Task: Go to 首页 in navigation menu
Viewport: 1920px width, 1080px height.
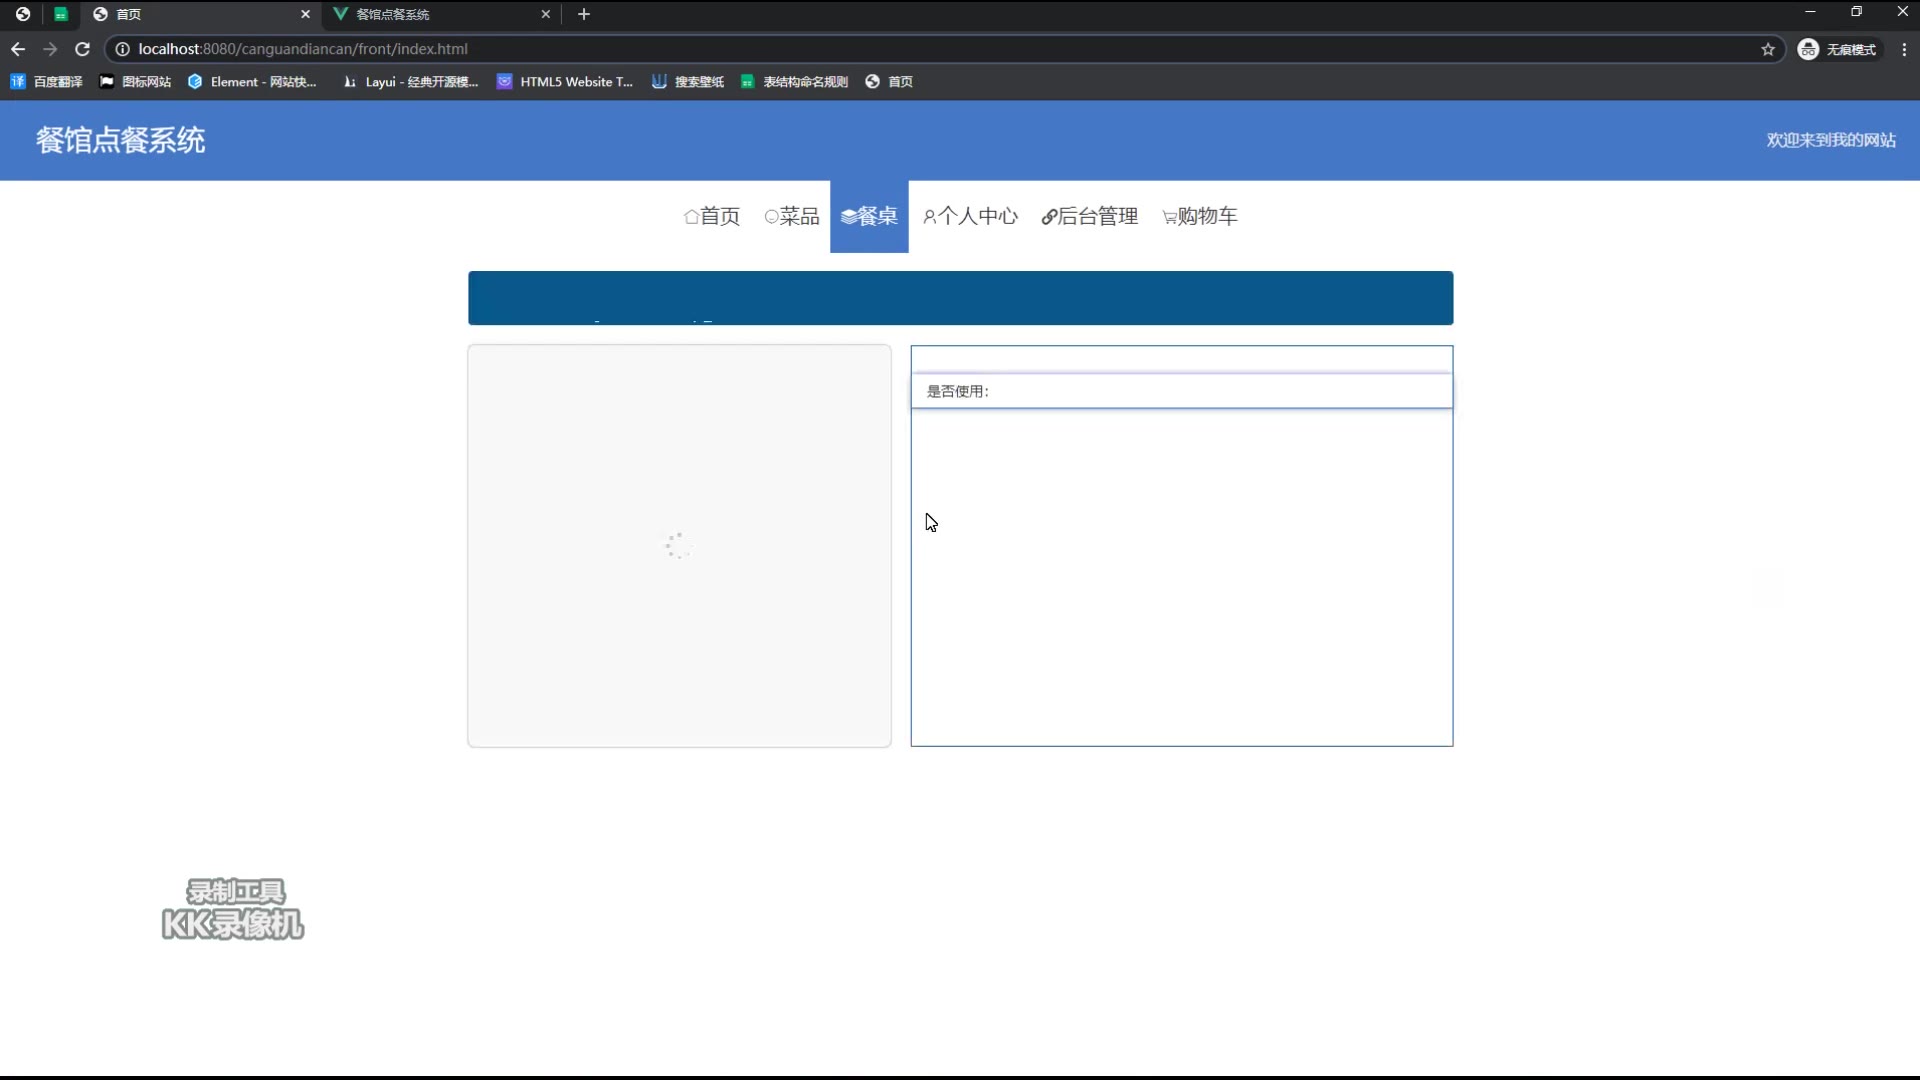Action: point(712,216)
